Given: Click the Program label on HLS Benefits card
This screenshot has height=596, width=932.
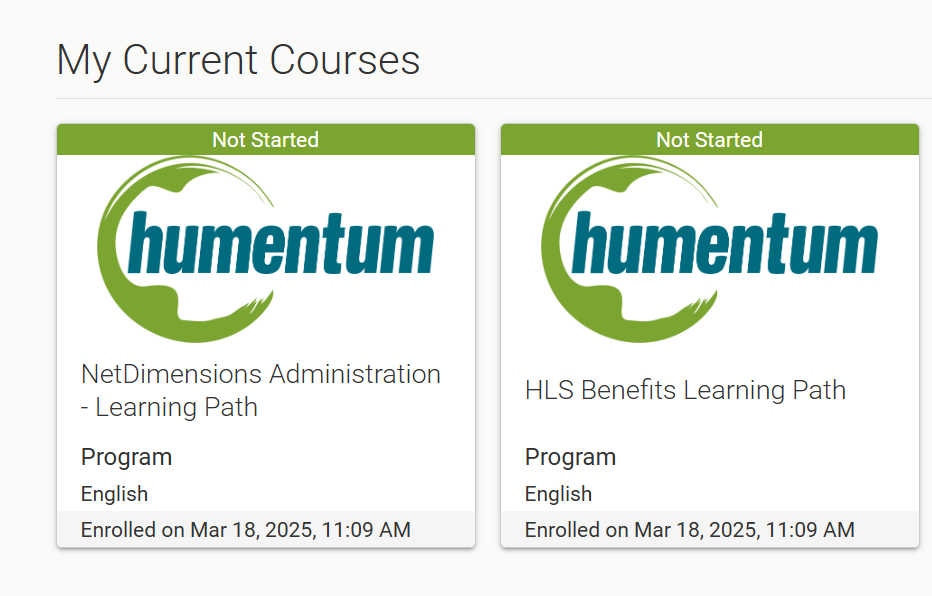Looking at the screenshot, I should point(570,457).
